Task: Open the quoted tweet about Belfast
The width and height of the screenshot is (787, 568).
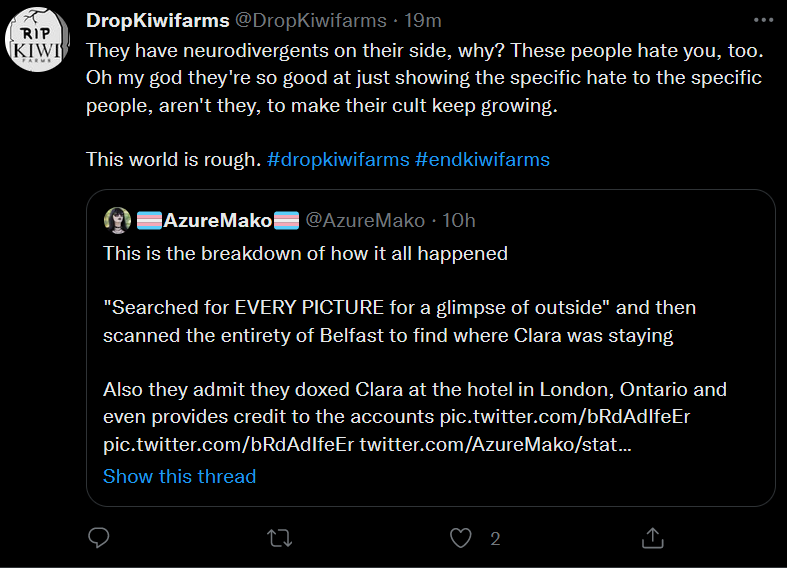Action: 431,348
